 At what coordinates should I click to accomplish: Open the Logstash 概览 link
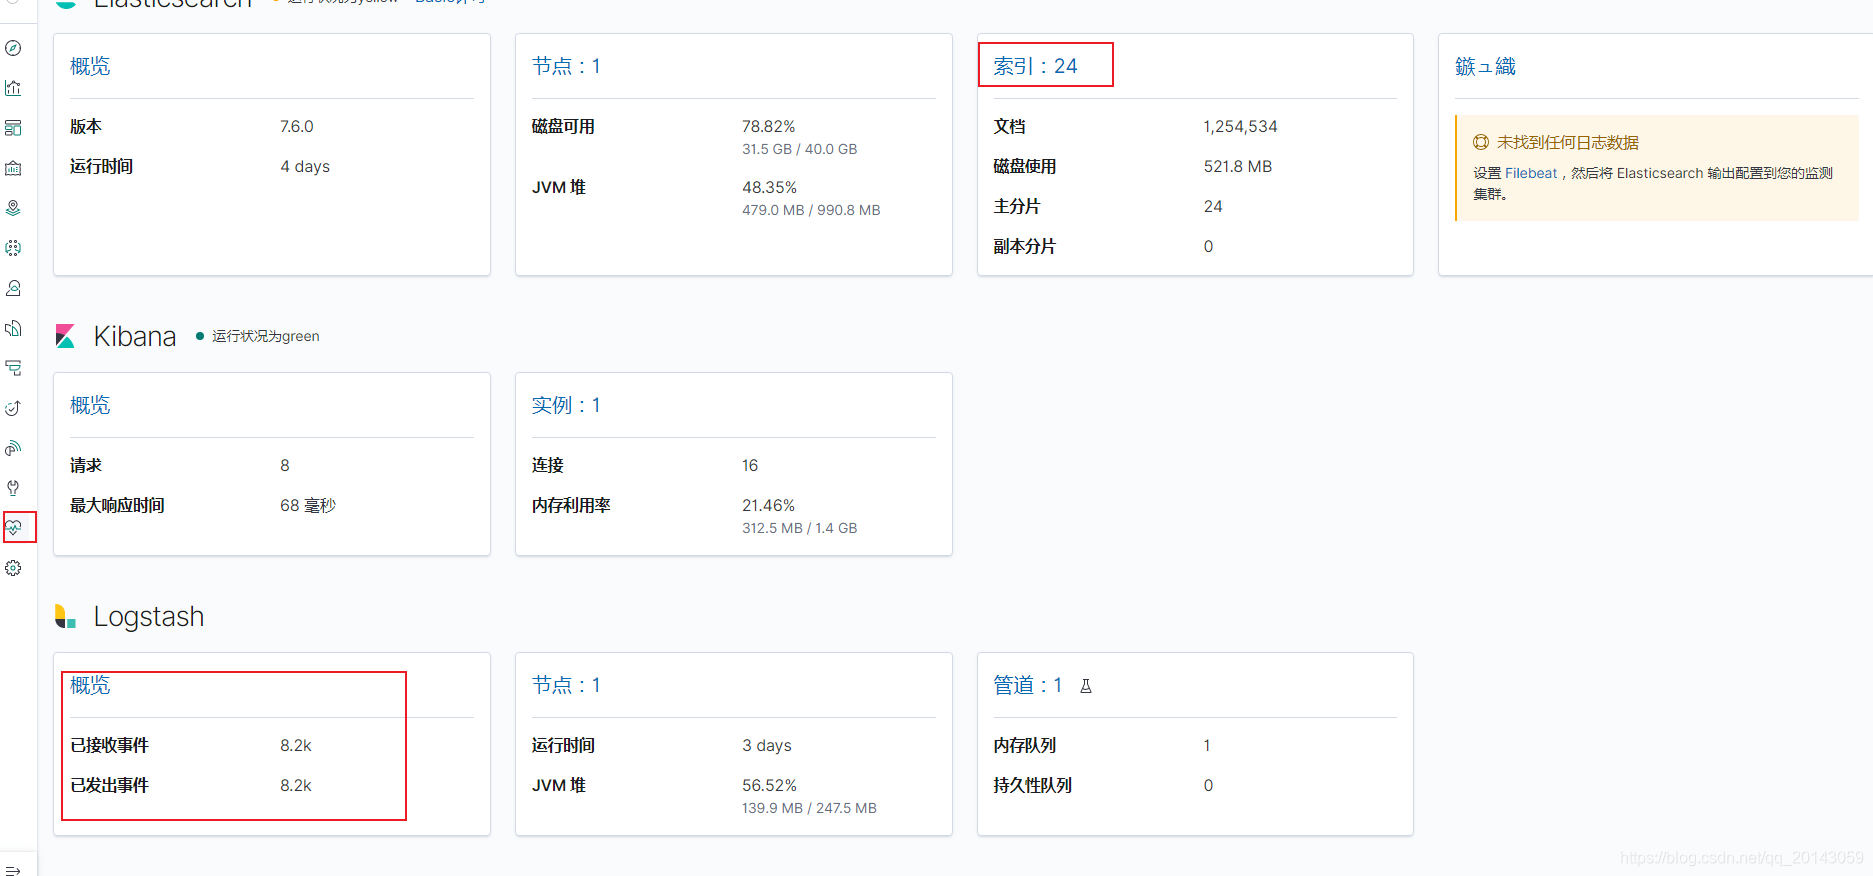pyautogui.click(x=90, y=685)
